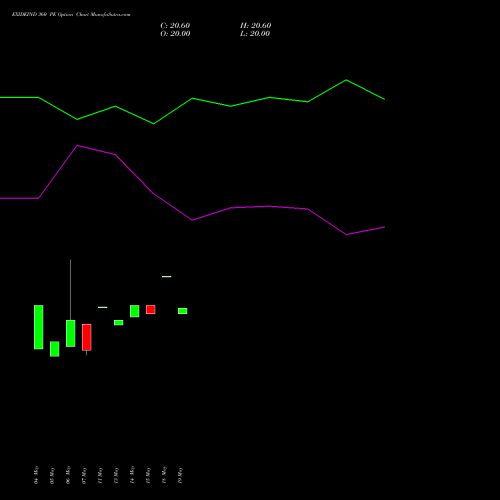Click the '18 May' date axis label
This screenshot has width=500, height=500.
[164, 475]
